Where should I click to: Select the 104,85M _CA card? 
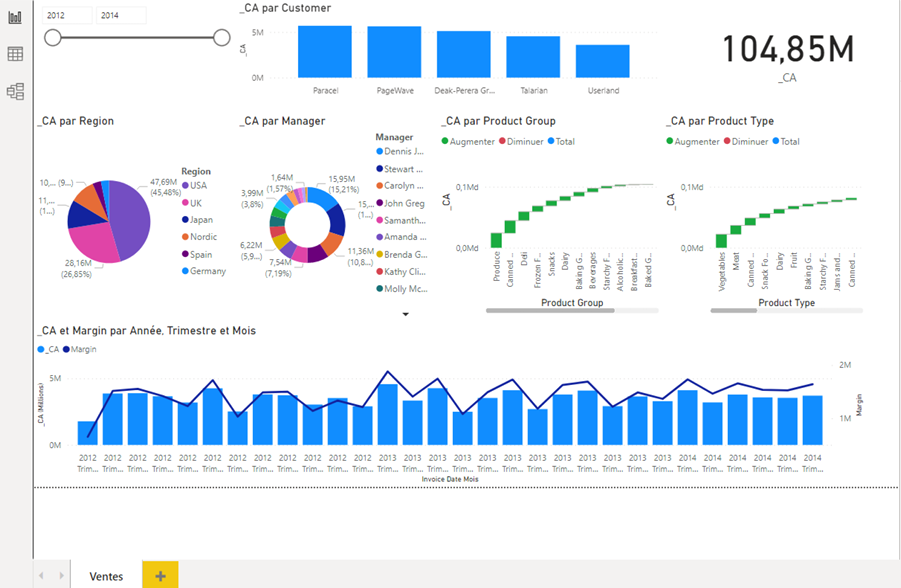(x=788, y=52)
